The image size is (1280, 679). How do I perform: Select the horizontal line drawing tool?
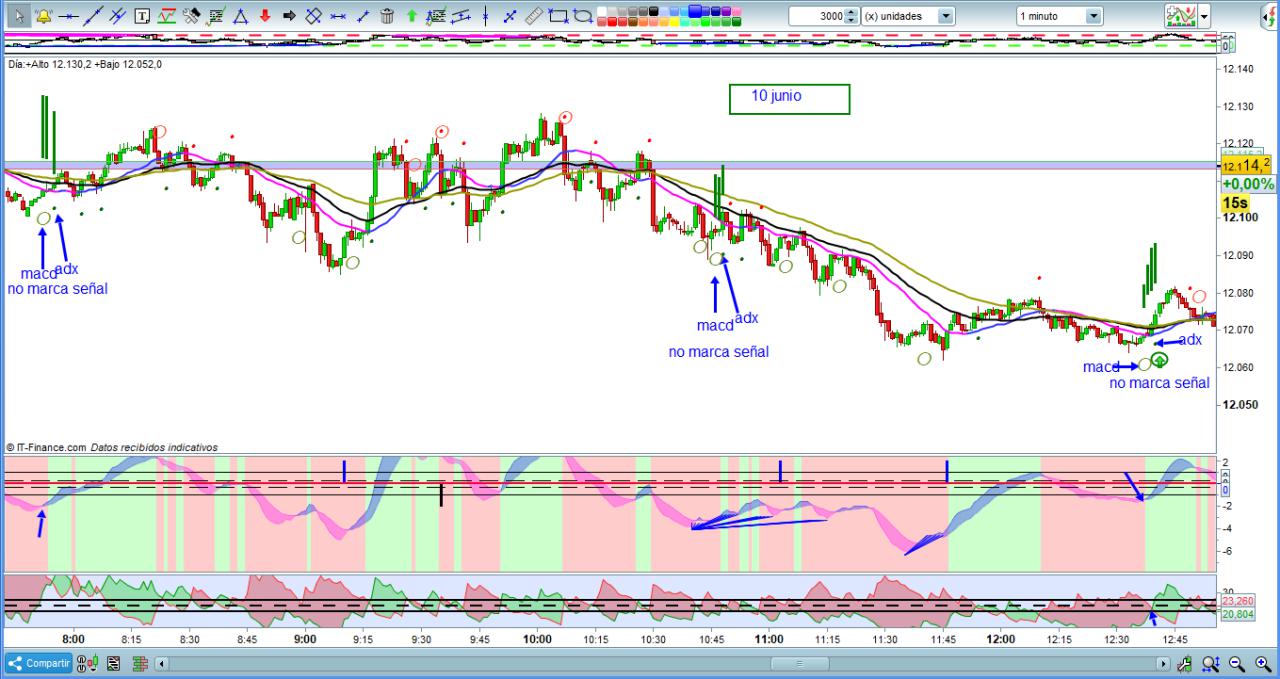pos(68,16)
